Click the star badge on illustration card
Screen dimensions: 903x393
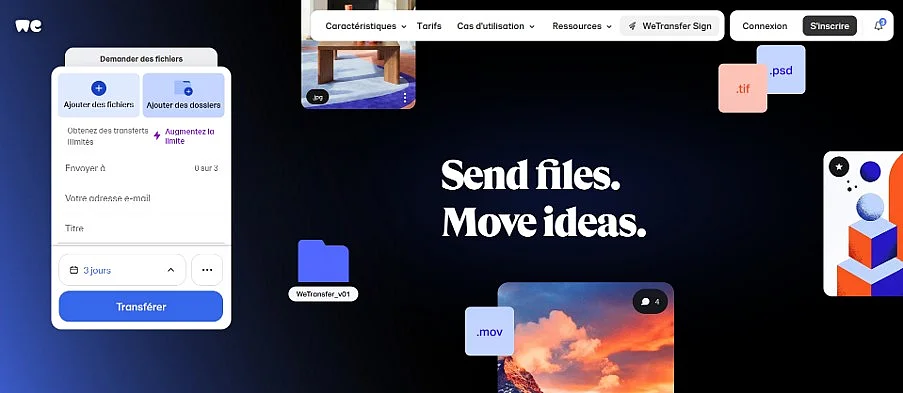click(x=839, y=167)
